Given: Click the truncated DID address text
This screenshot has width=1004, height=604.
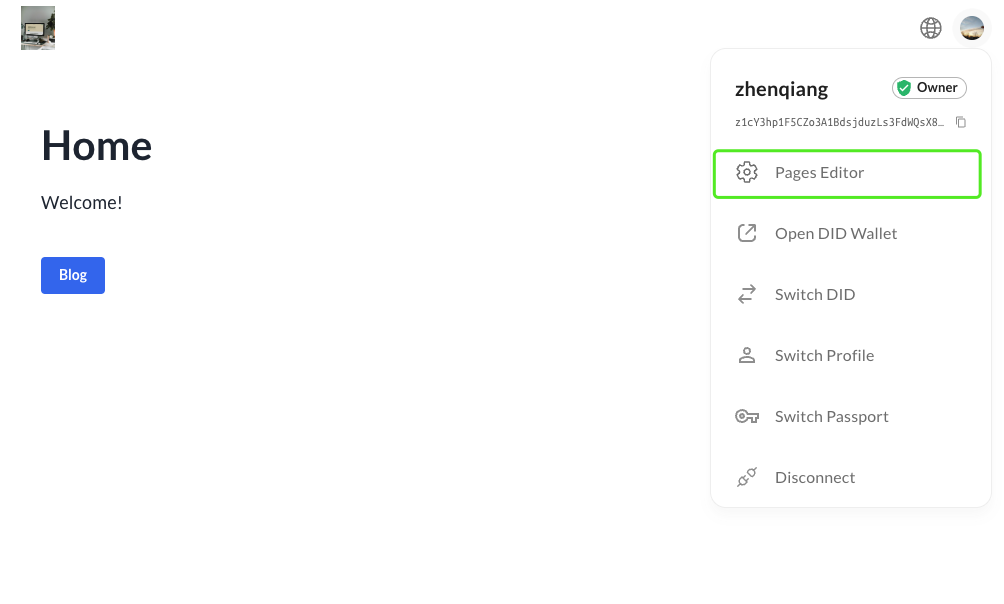Looking at the screenshot, I should point(839,122).
